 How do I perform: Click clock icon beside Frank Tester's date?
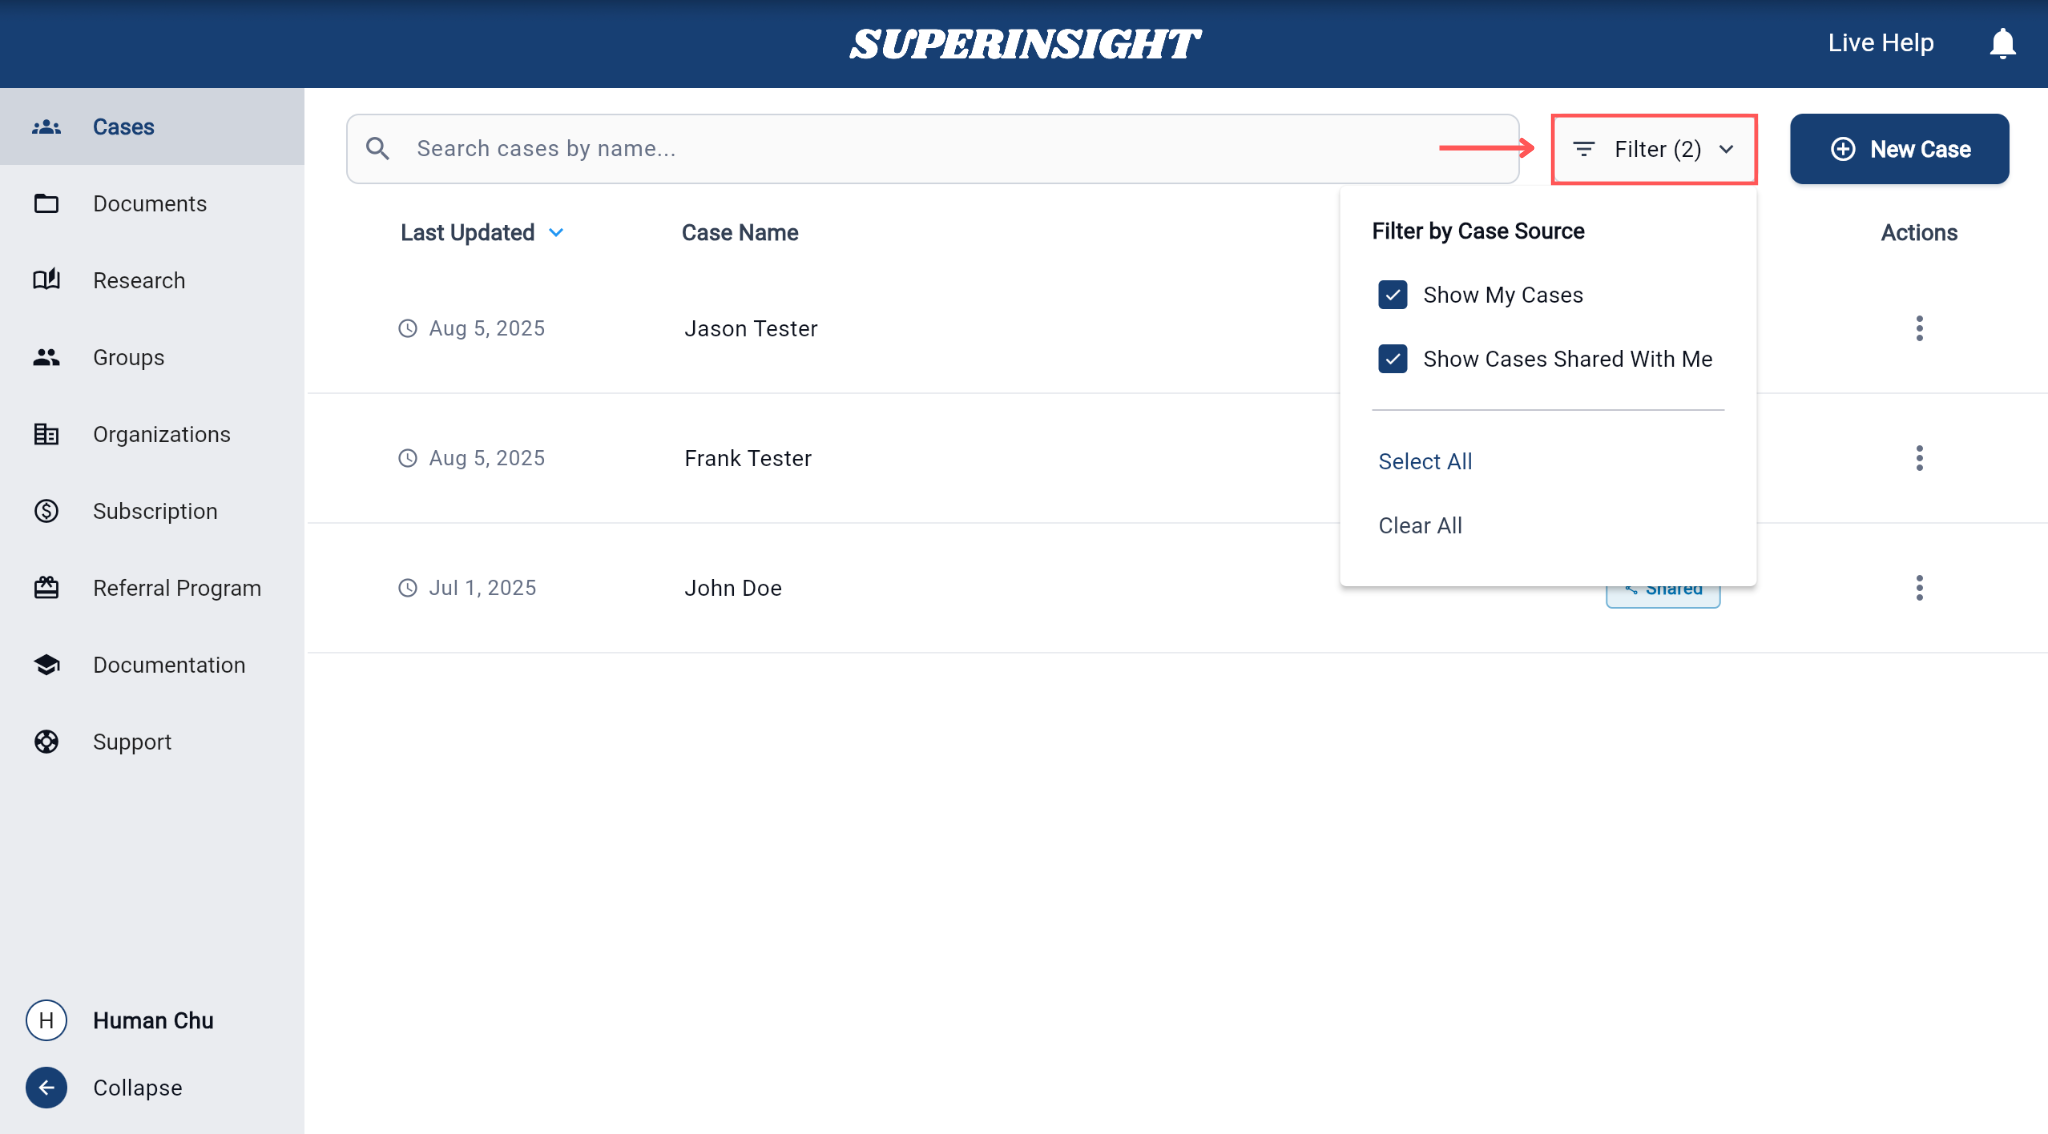tap(407, 458)
